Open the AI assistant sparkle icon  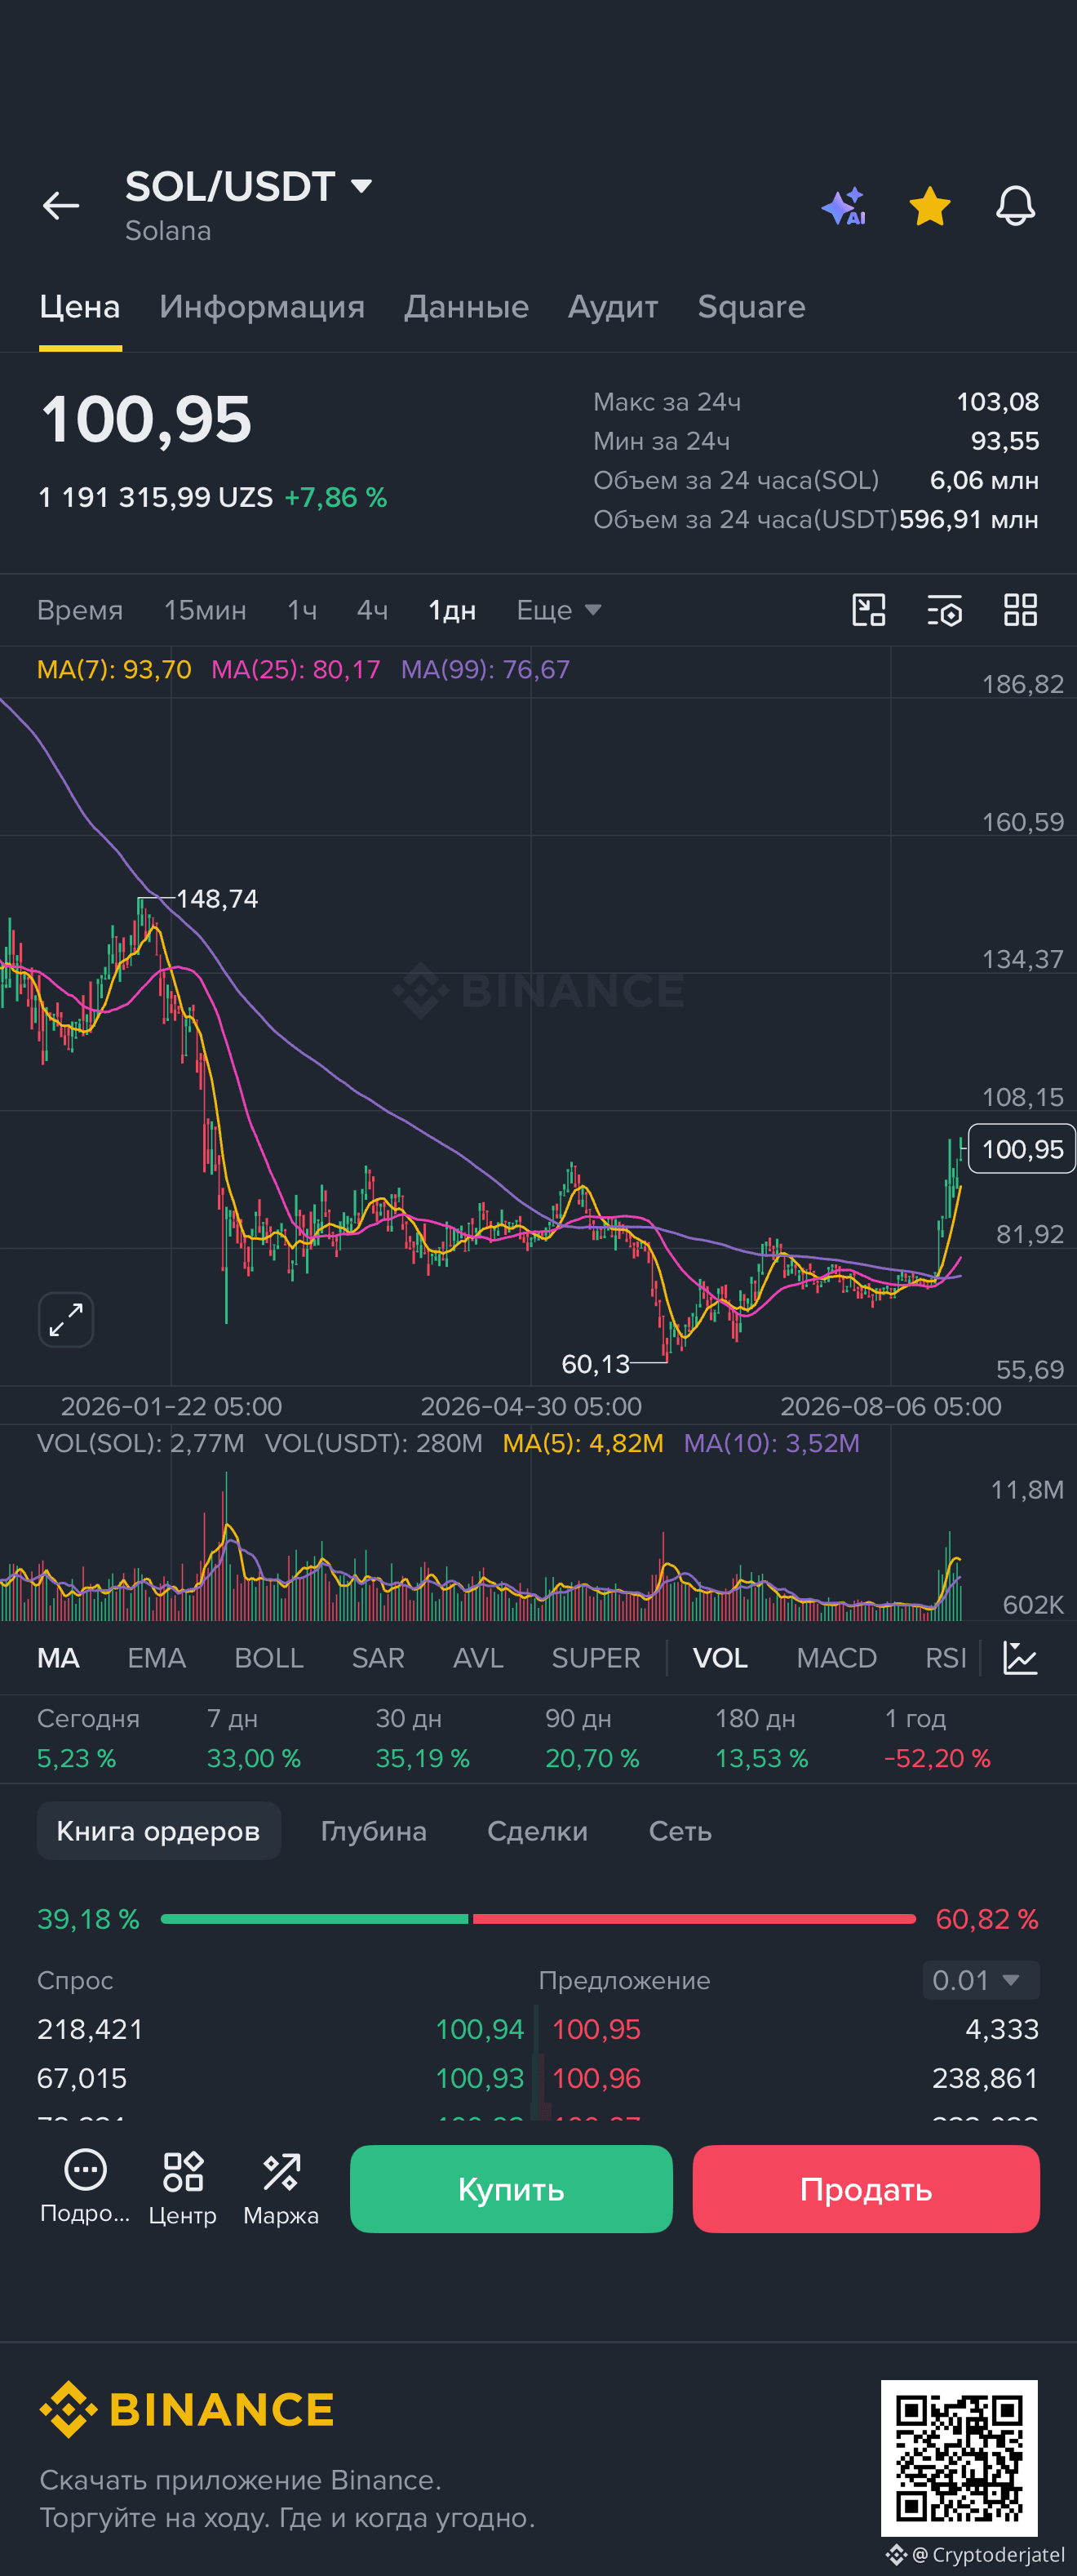(x=844, y=206)
